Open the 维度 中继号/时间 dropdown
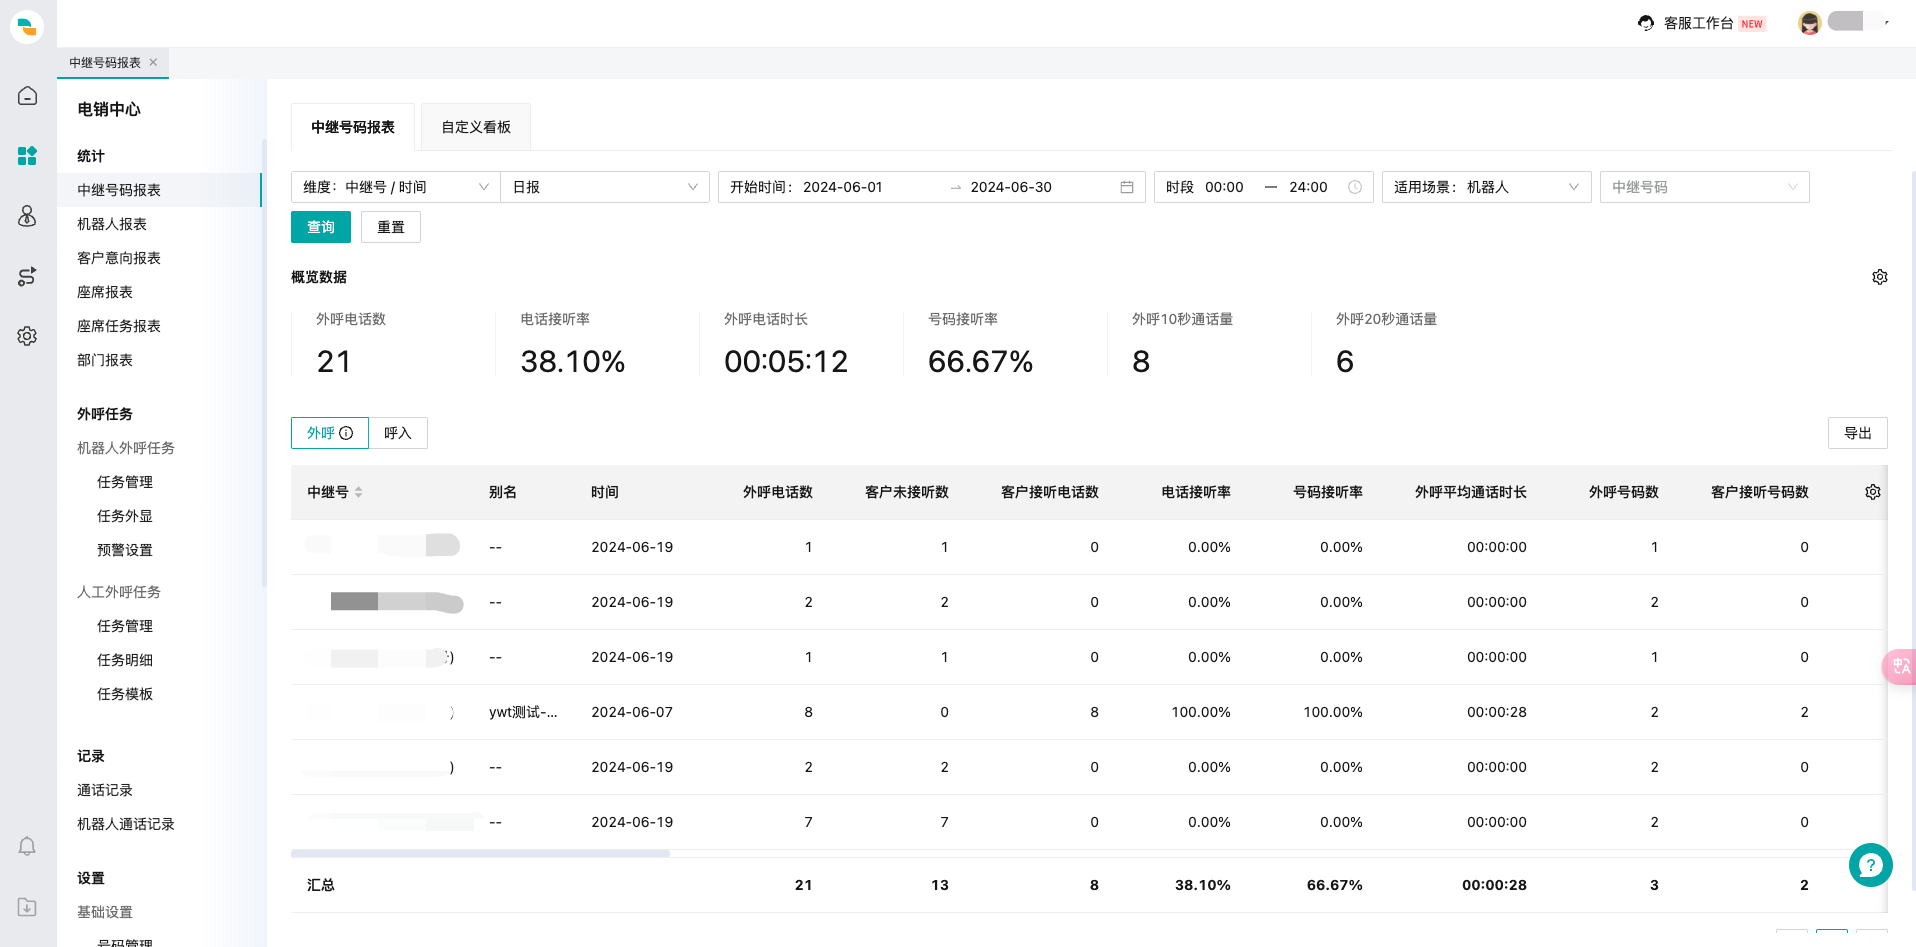The width and height of the screenshot is (1916, 947). point(396,187)
